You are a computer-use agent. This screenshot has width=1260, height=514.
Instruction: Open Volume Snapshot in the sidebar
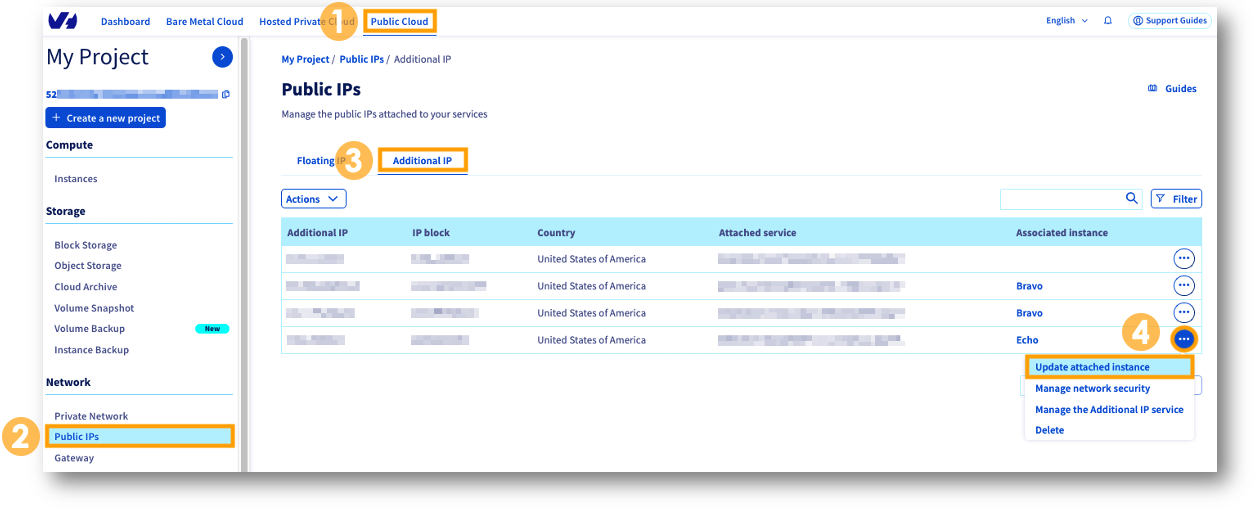pyautogui.click(x=94, y=308)
